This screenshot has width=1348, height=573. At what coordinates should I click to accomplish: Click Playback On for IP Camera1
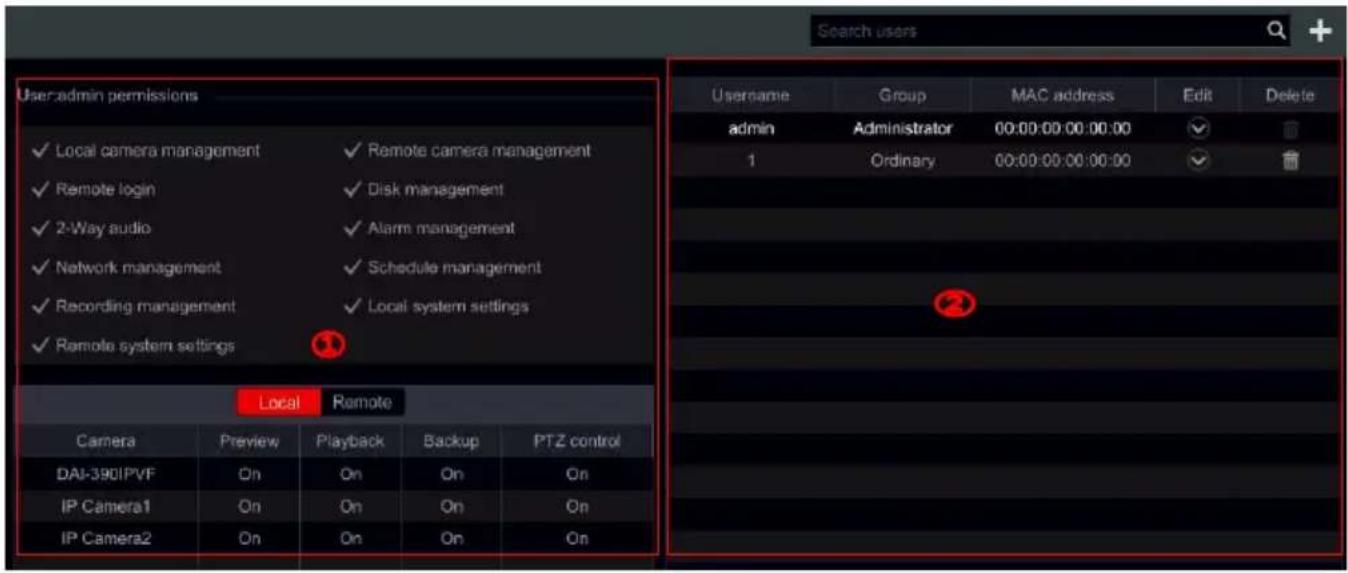coord(350,506)
